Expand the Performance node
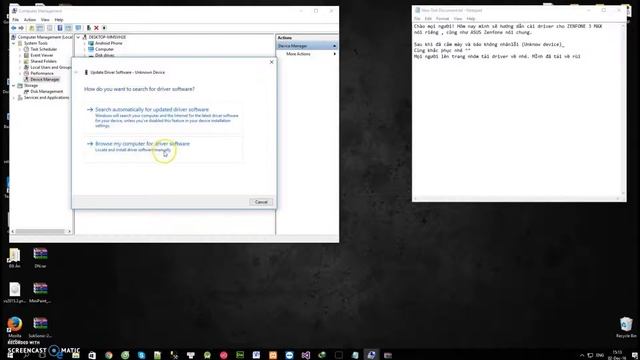Viewport: 640px width, 360px height. pyautogui.click(x=20, y=73)
